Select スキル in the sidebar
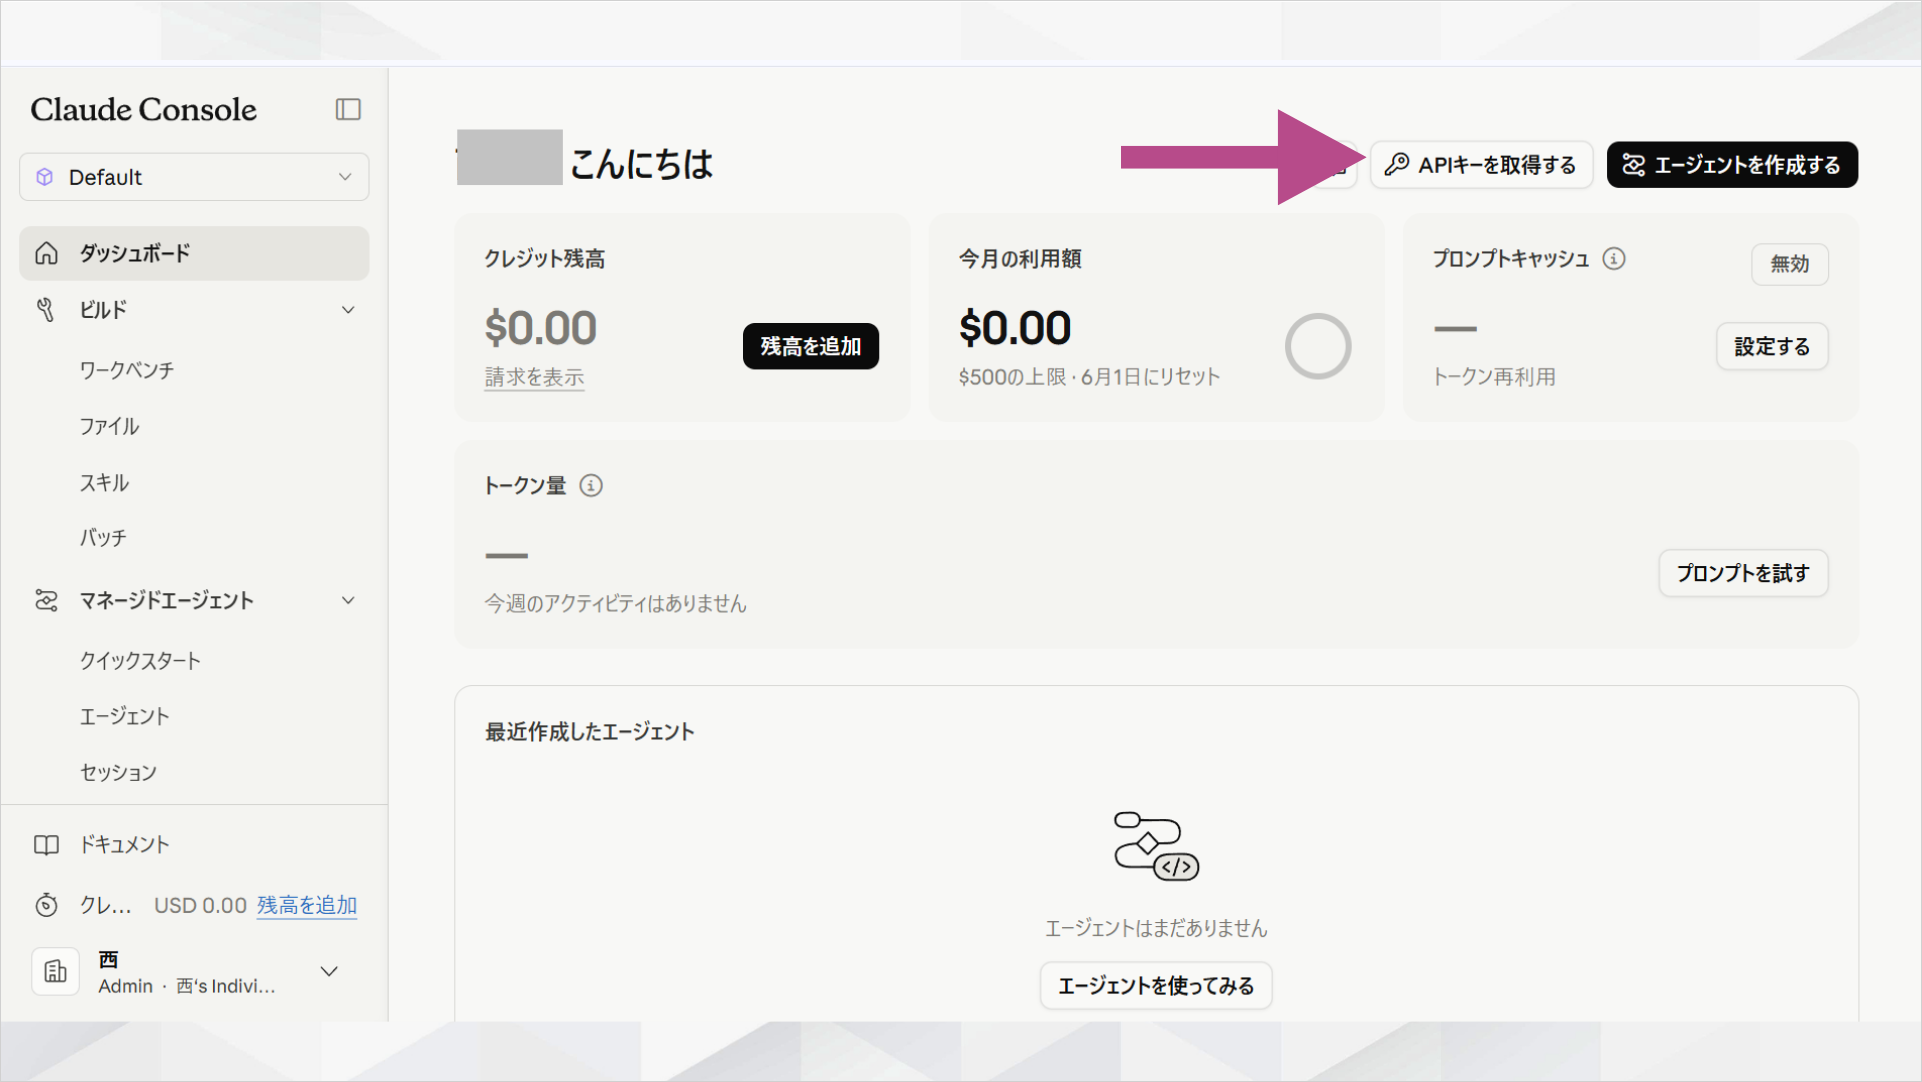 click(x=104, y=483)
